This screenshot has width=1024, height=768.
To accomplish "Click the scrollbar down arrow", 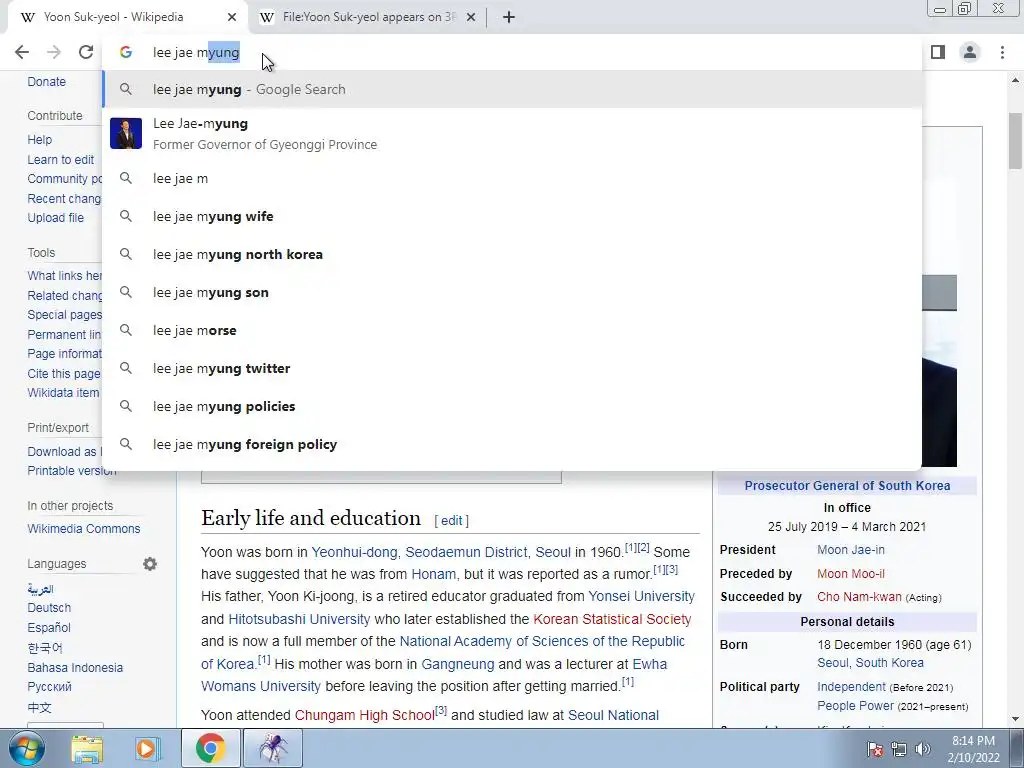I will coord(1016,719).
